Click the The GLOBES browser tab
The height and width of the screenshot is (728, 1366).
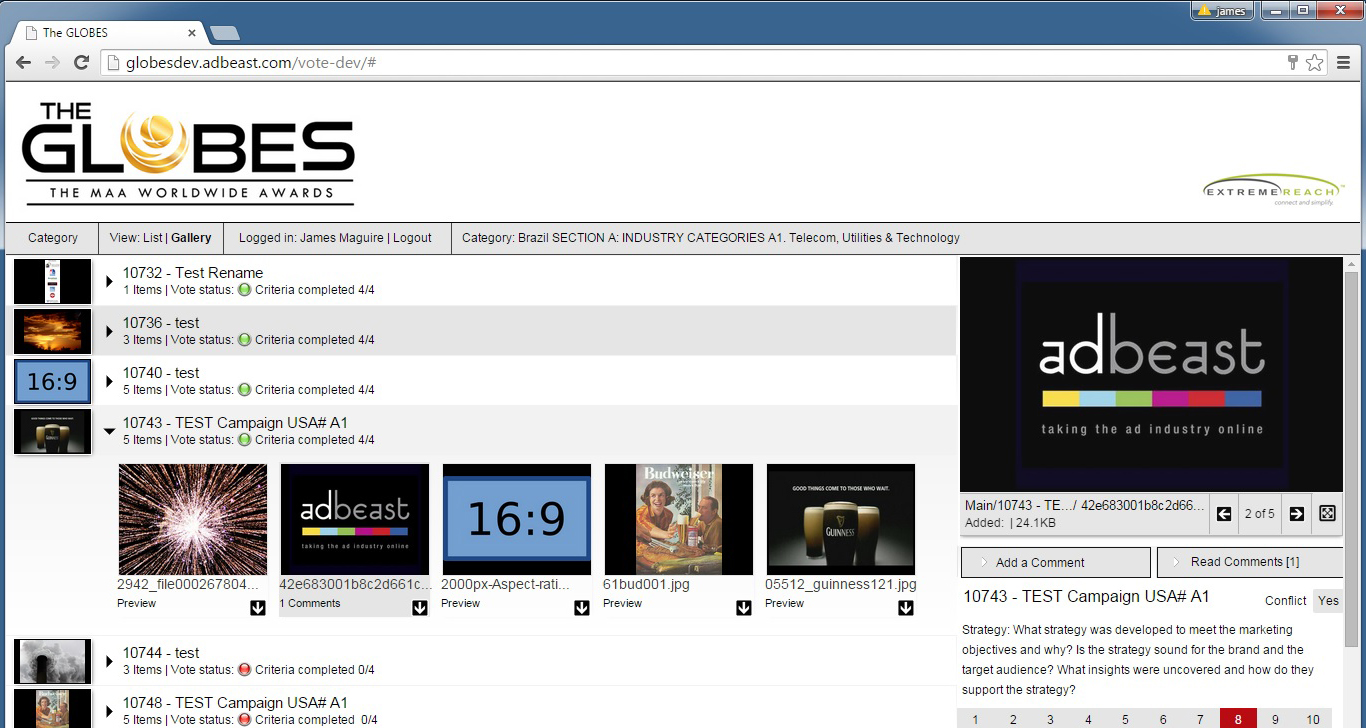point(108,33)
